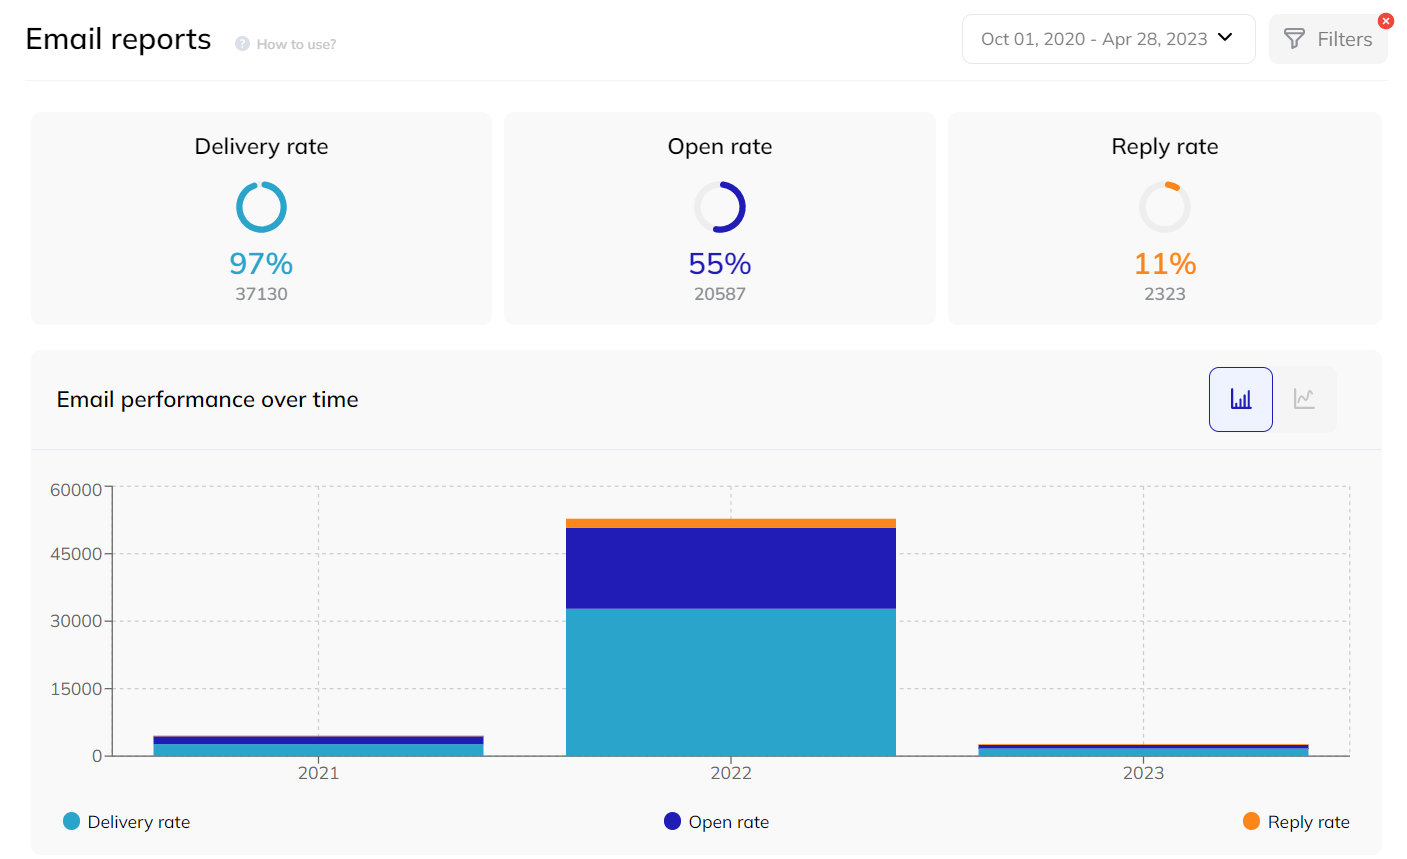The image size is (1407, 859).
Task: Click the Delivery rate donut ring
Action: click(261, 207)
